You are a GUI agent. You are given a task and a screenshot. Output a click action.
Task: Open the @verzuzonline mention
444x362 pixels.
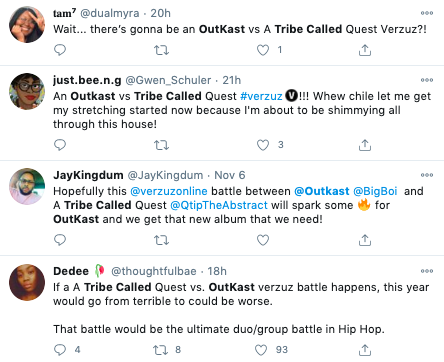[x=169, y=191]
